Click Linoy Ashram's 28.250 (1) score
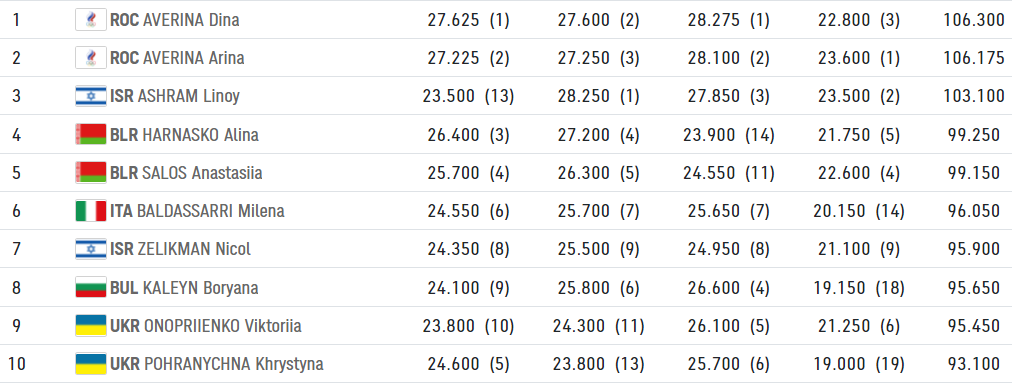Image resolution: width=1012 pixels, height=383 pixels. [x=598, y=96]
